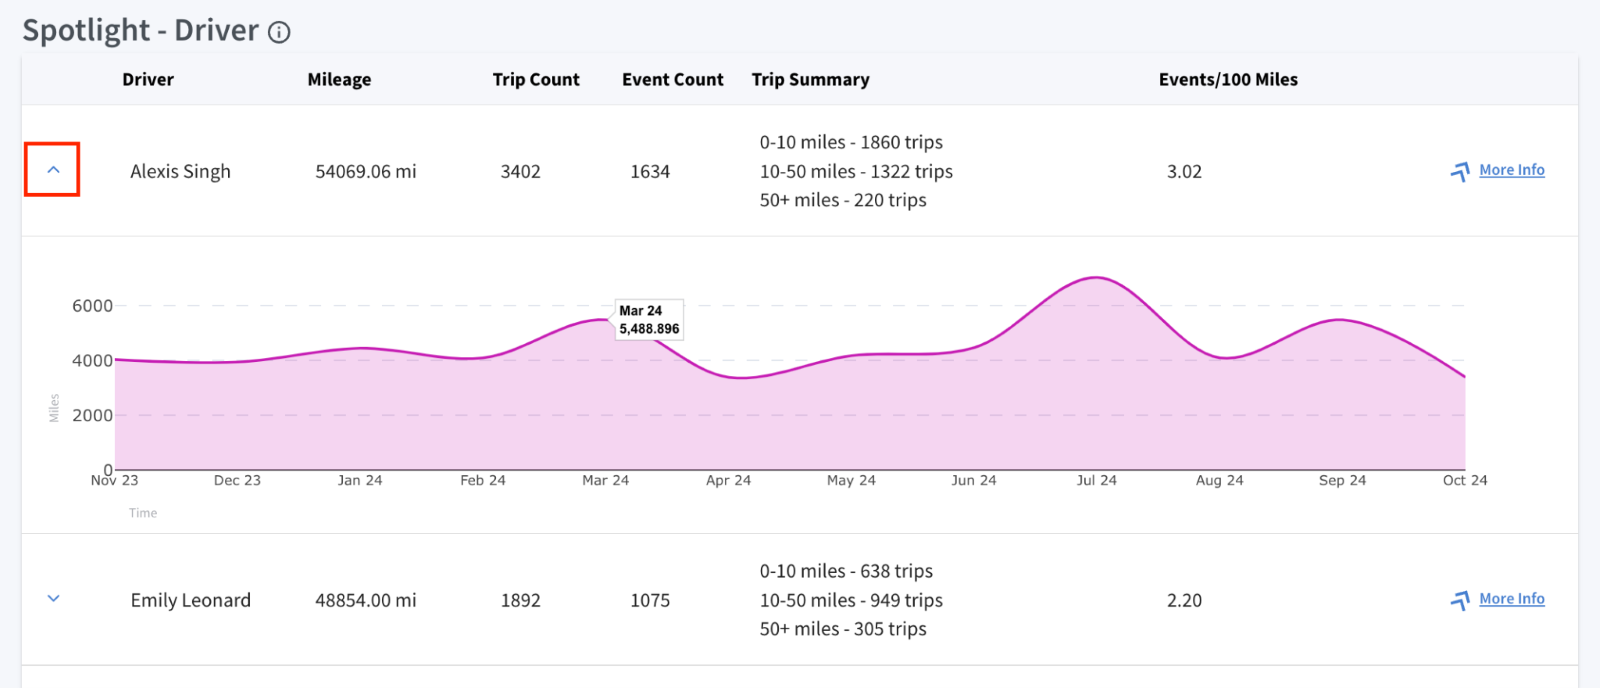Open More Info link for Alexis Singh
The width and height of the screenshot is (1600, 688).
coord(1511,170)
